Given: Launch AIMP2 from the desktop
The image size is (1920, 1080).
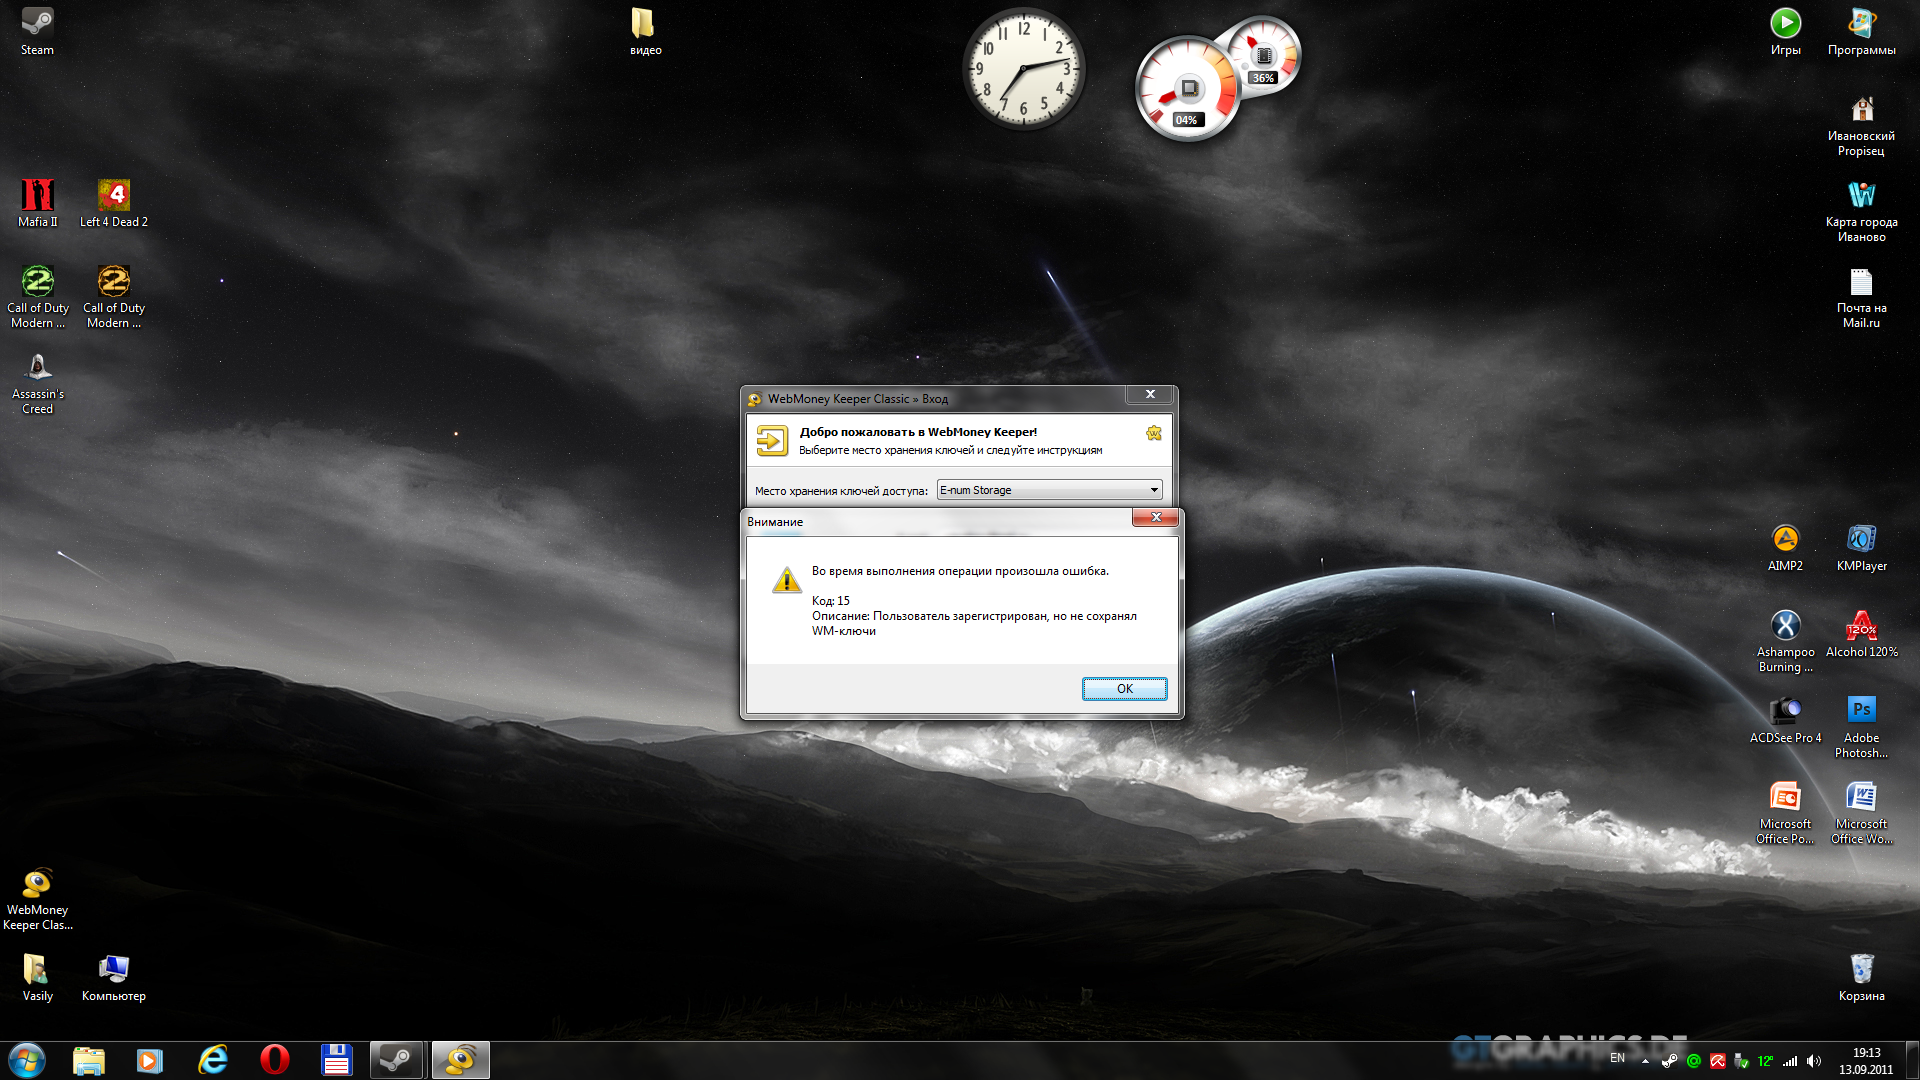Looking at the screenshot, I should [x=1785, y=547].
